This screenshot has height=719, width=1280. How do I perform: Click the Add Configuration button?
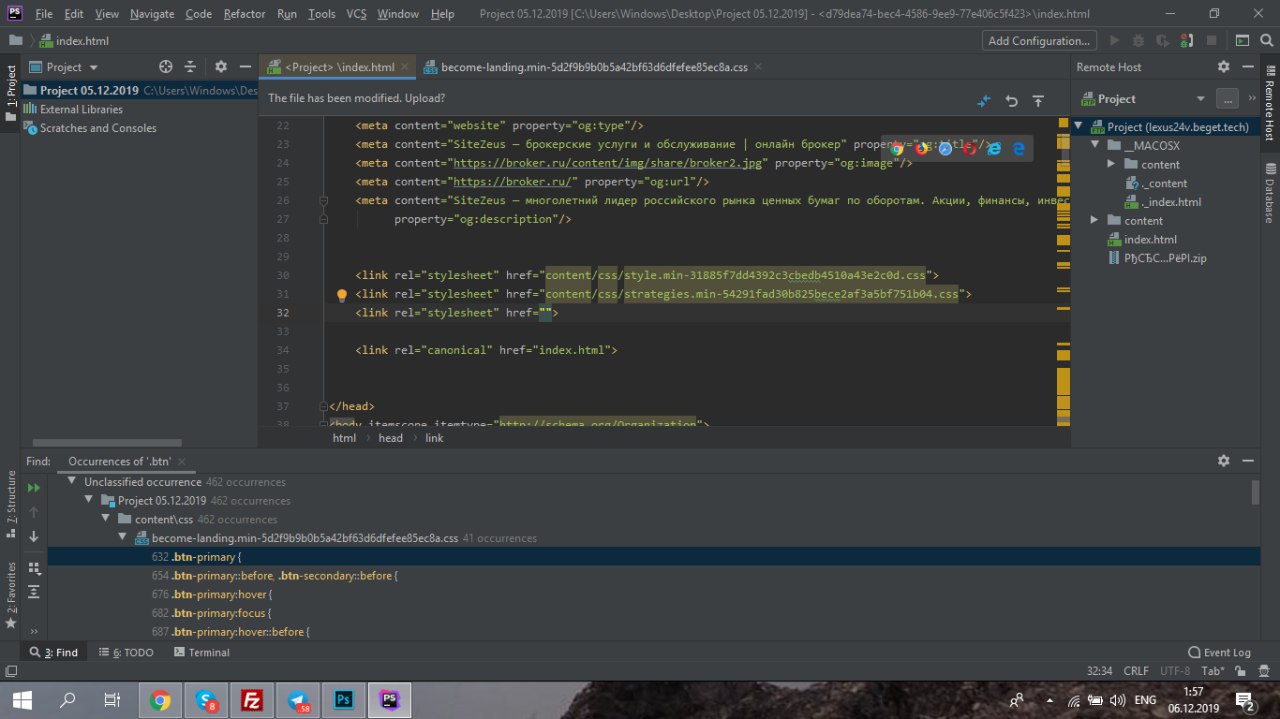coord(1038,41)
